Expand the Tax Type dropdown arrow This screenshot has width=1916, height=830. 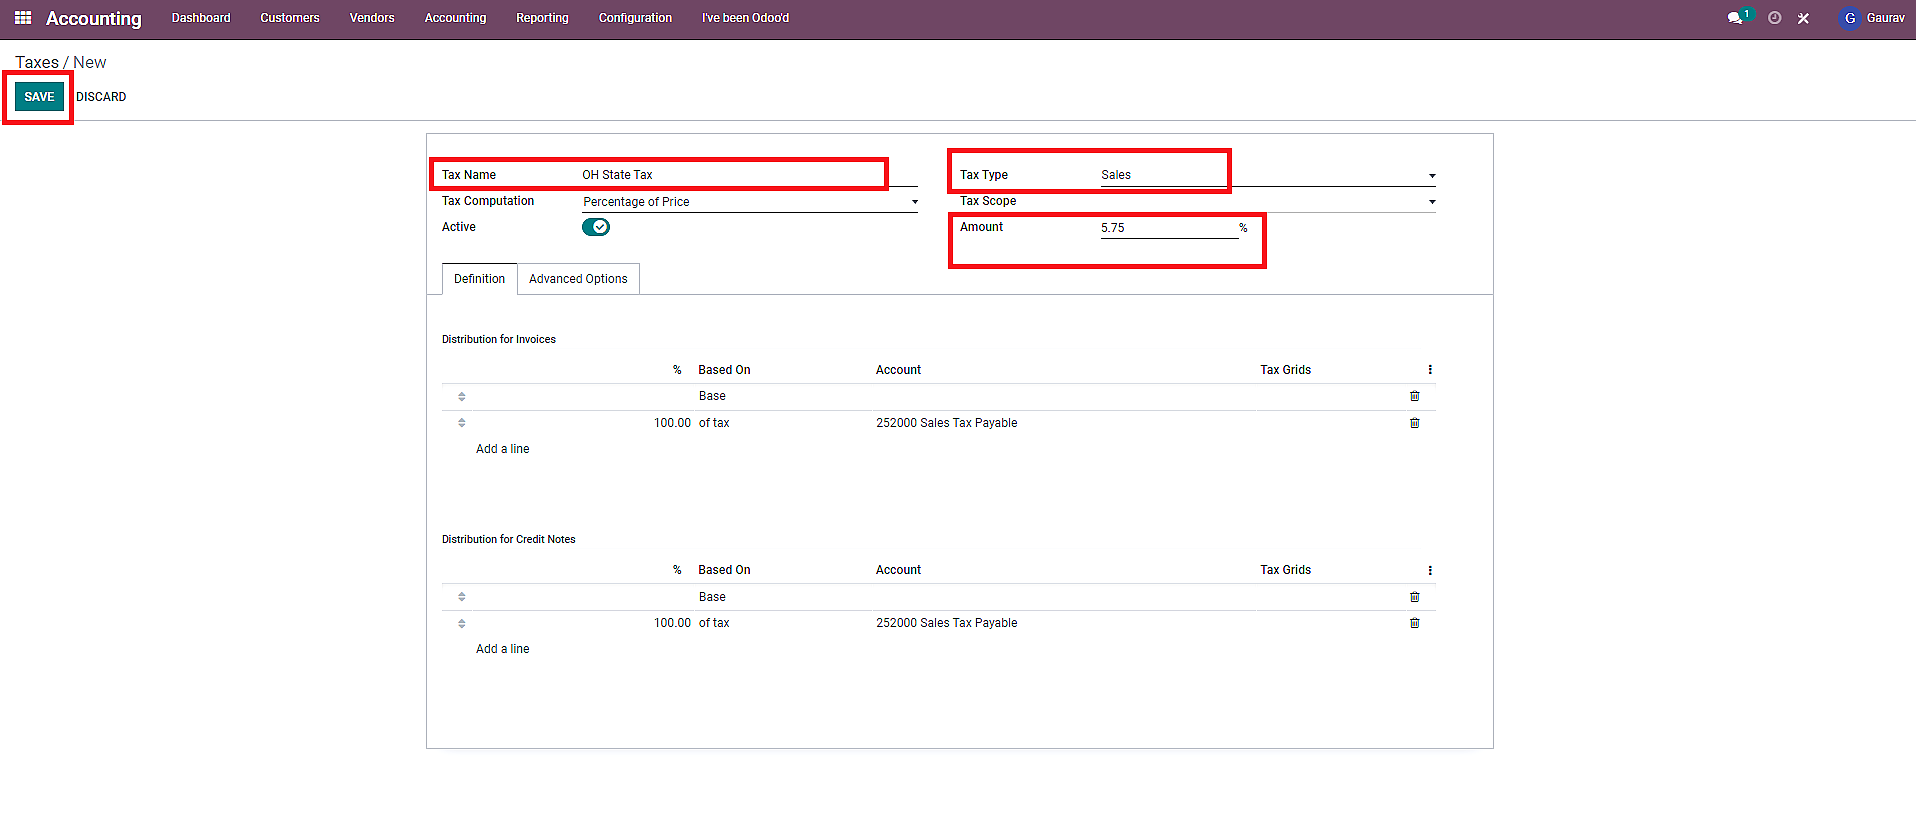click(x=1432, y=176)
